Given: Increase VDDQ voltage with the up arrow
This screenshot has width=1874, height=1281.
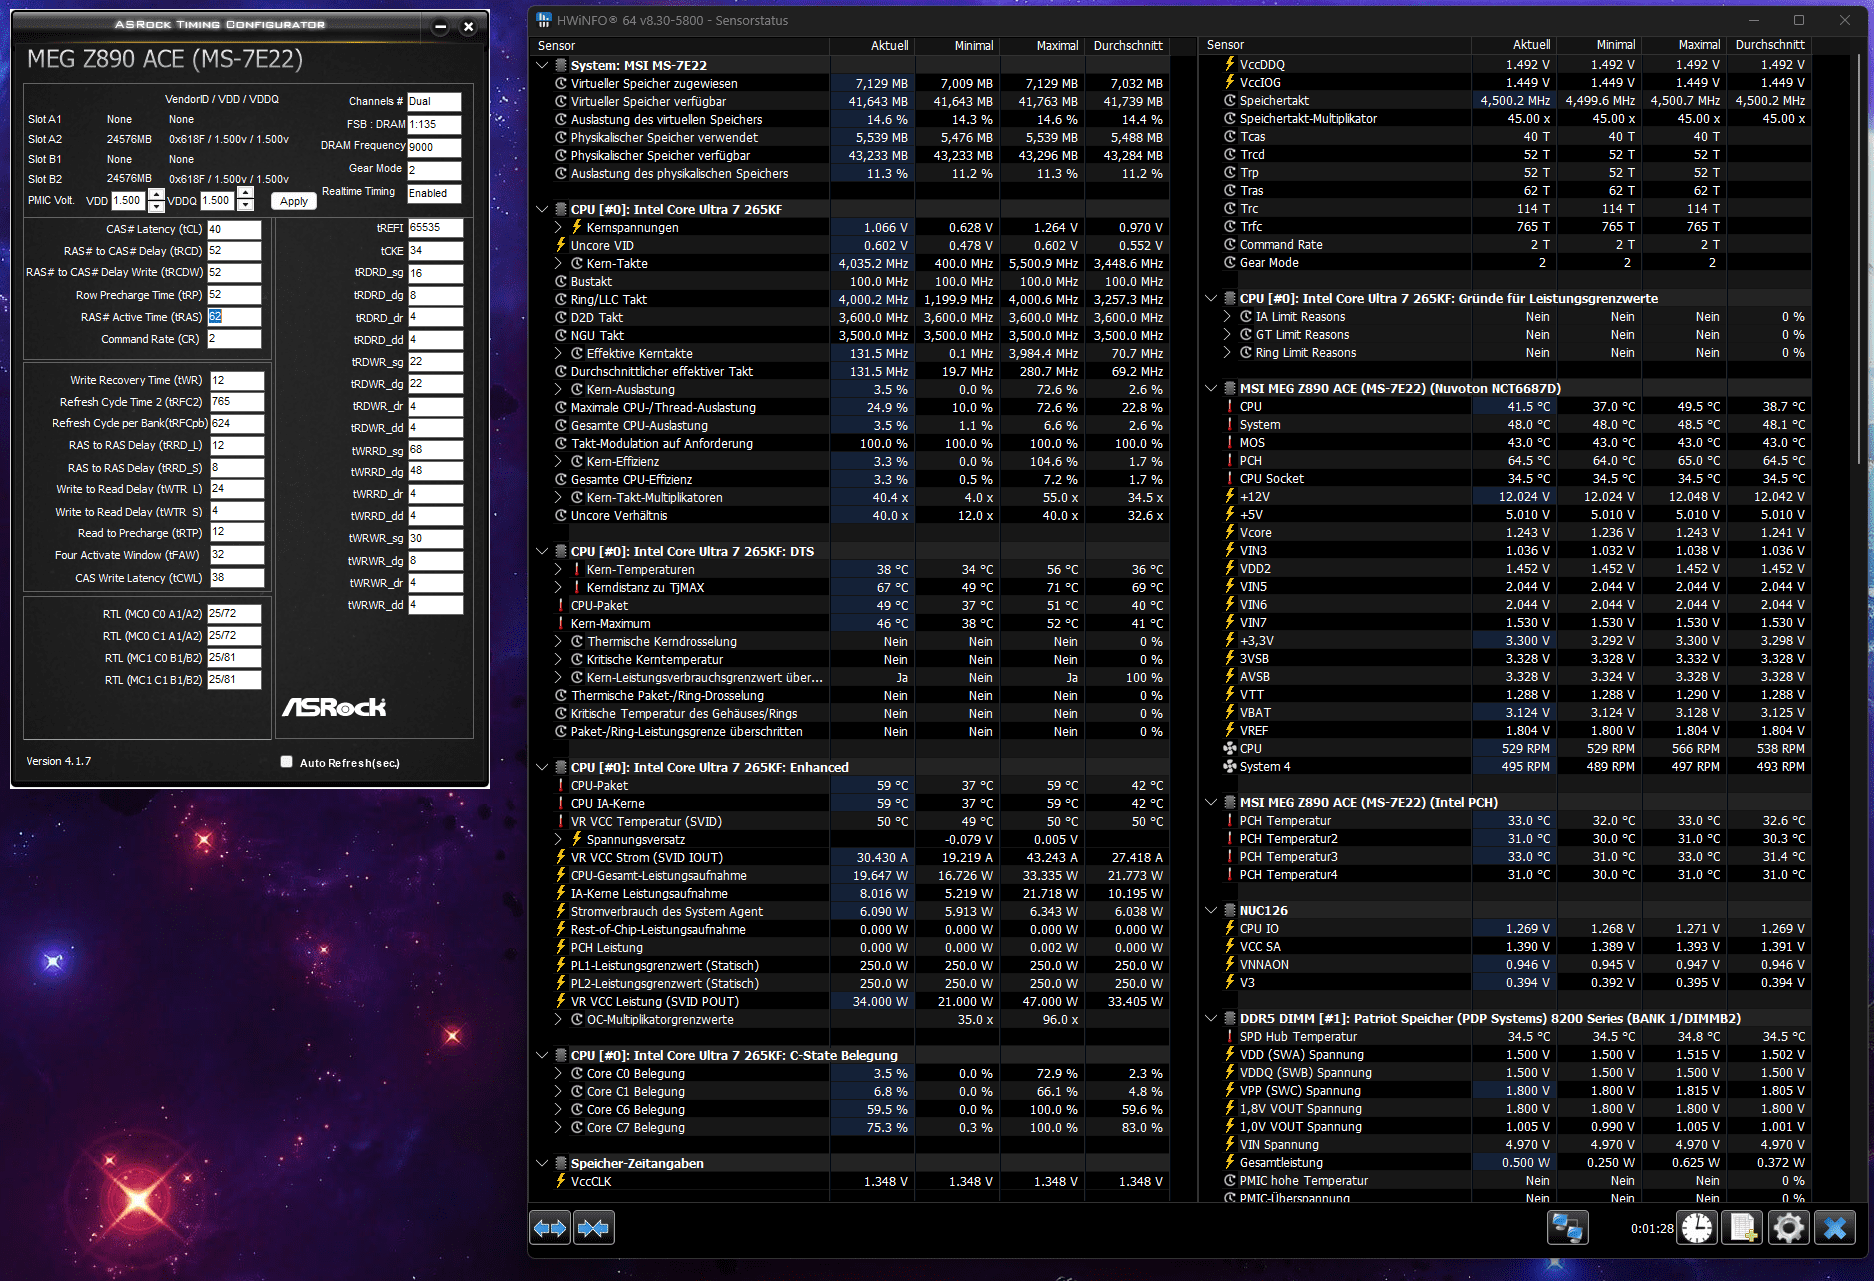Looking at the screenshot, I should 245,194.
